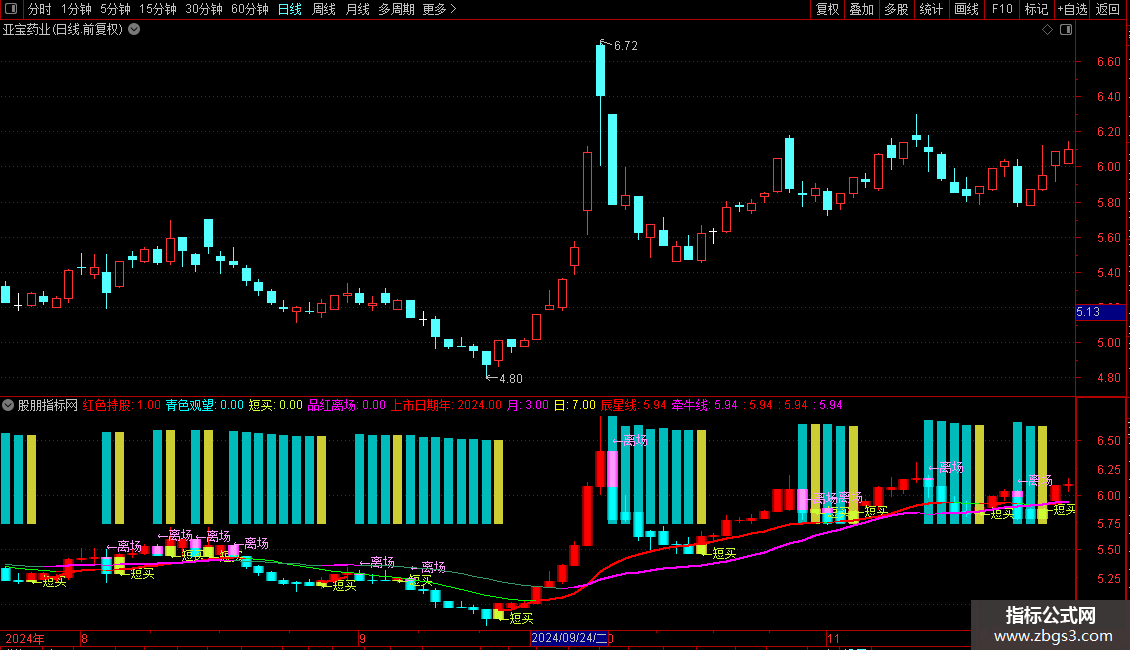Click the right panel toggle icon
This screenshot has width=1130, height=650.
1066,30
